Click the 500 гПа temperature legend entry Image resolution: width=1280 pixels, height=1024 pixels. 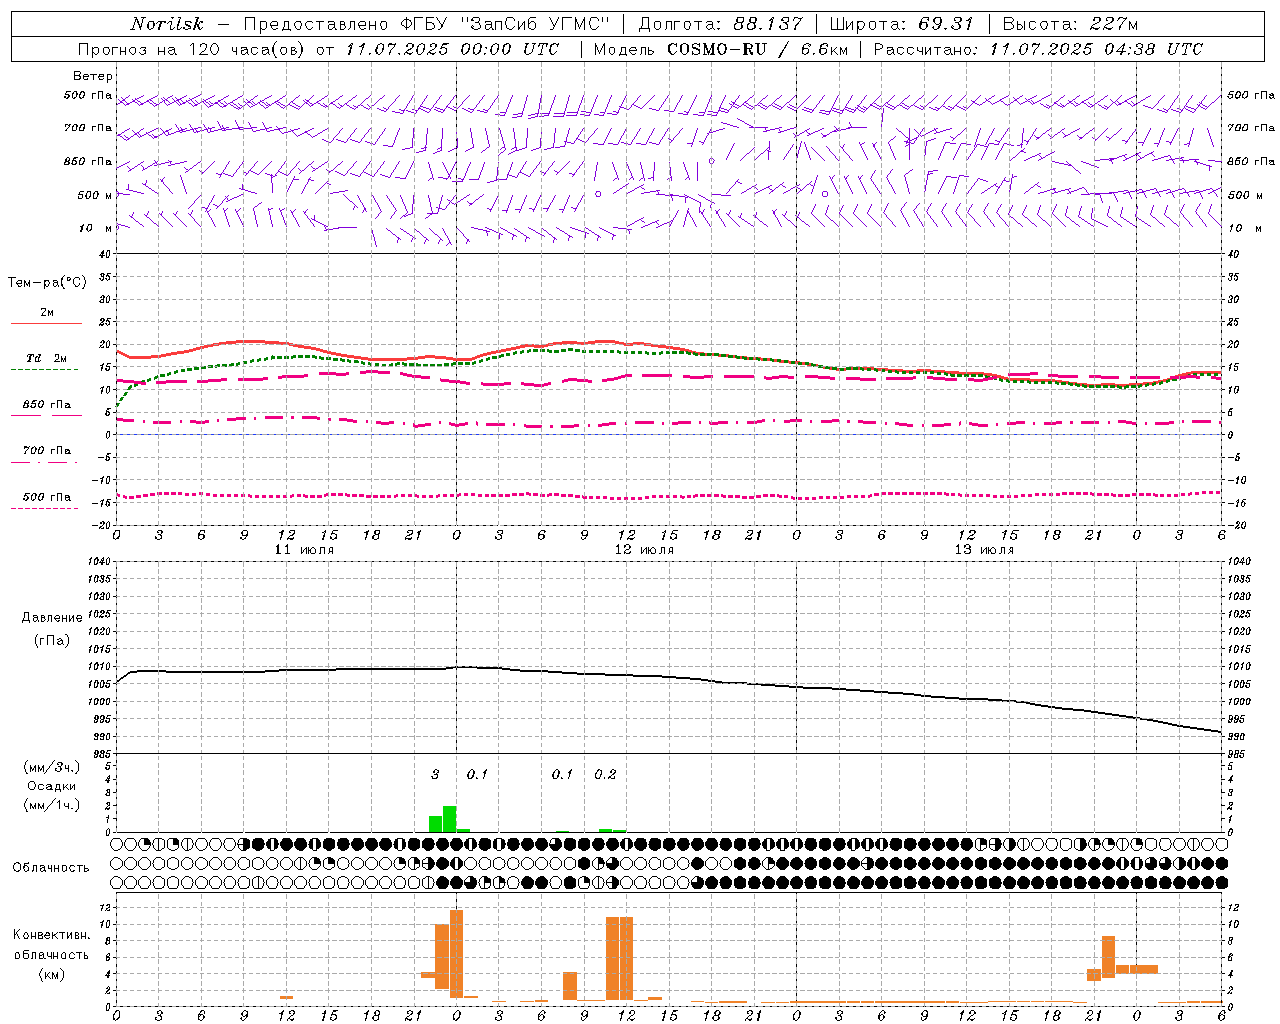(x=47, y=497)
